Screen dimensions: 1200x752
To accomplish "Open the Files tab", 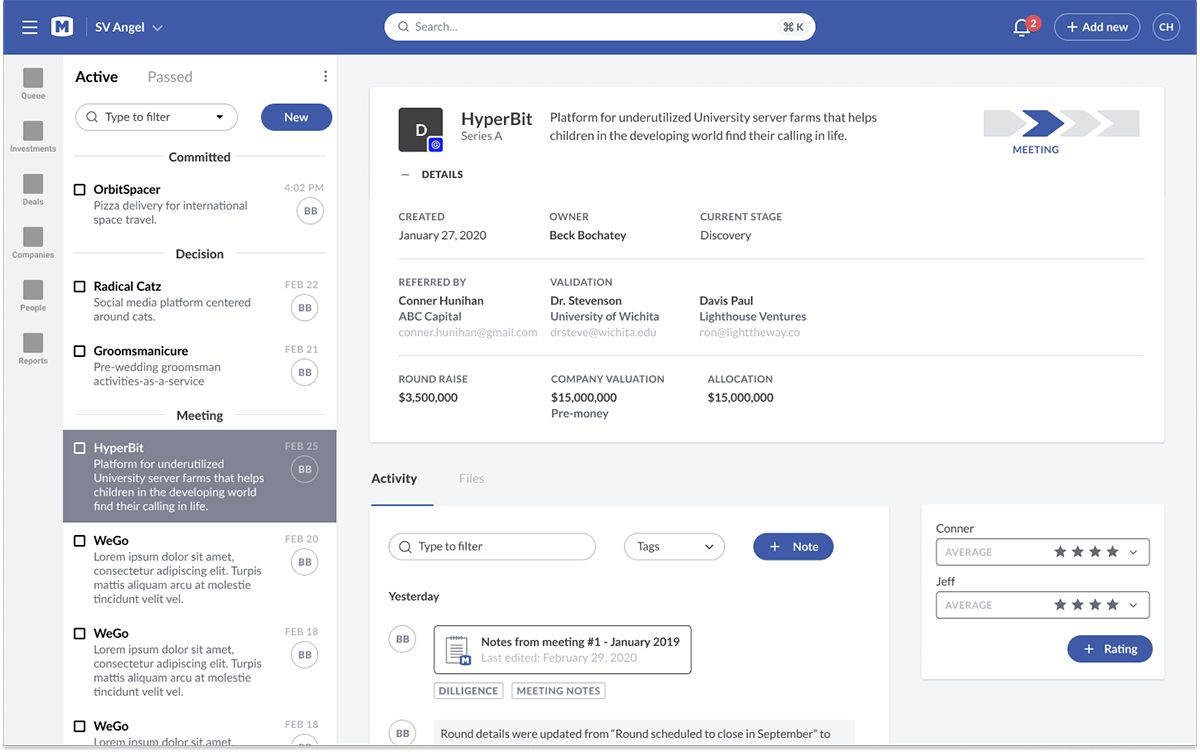I will coord(472,479).
